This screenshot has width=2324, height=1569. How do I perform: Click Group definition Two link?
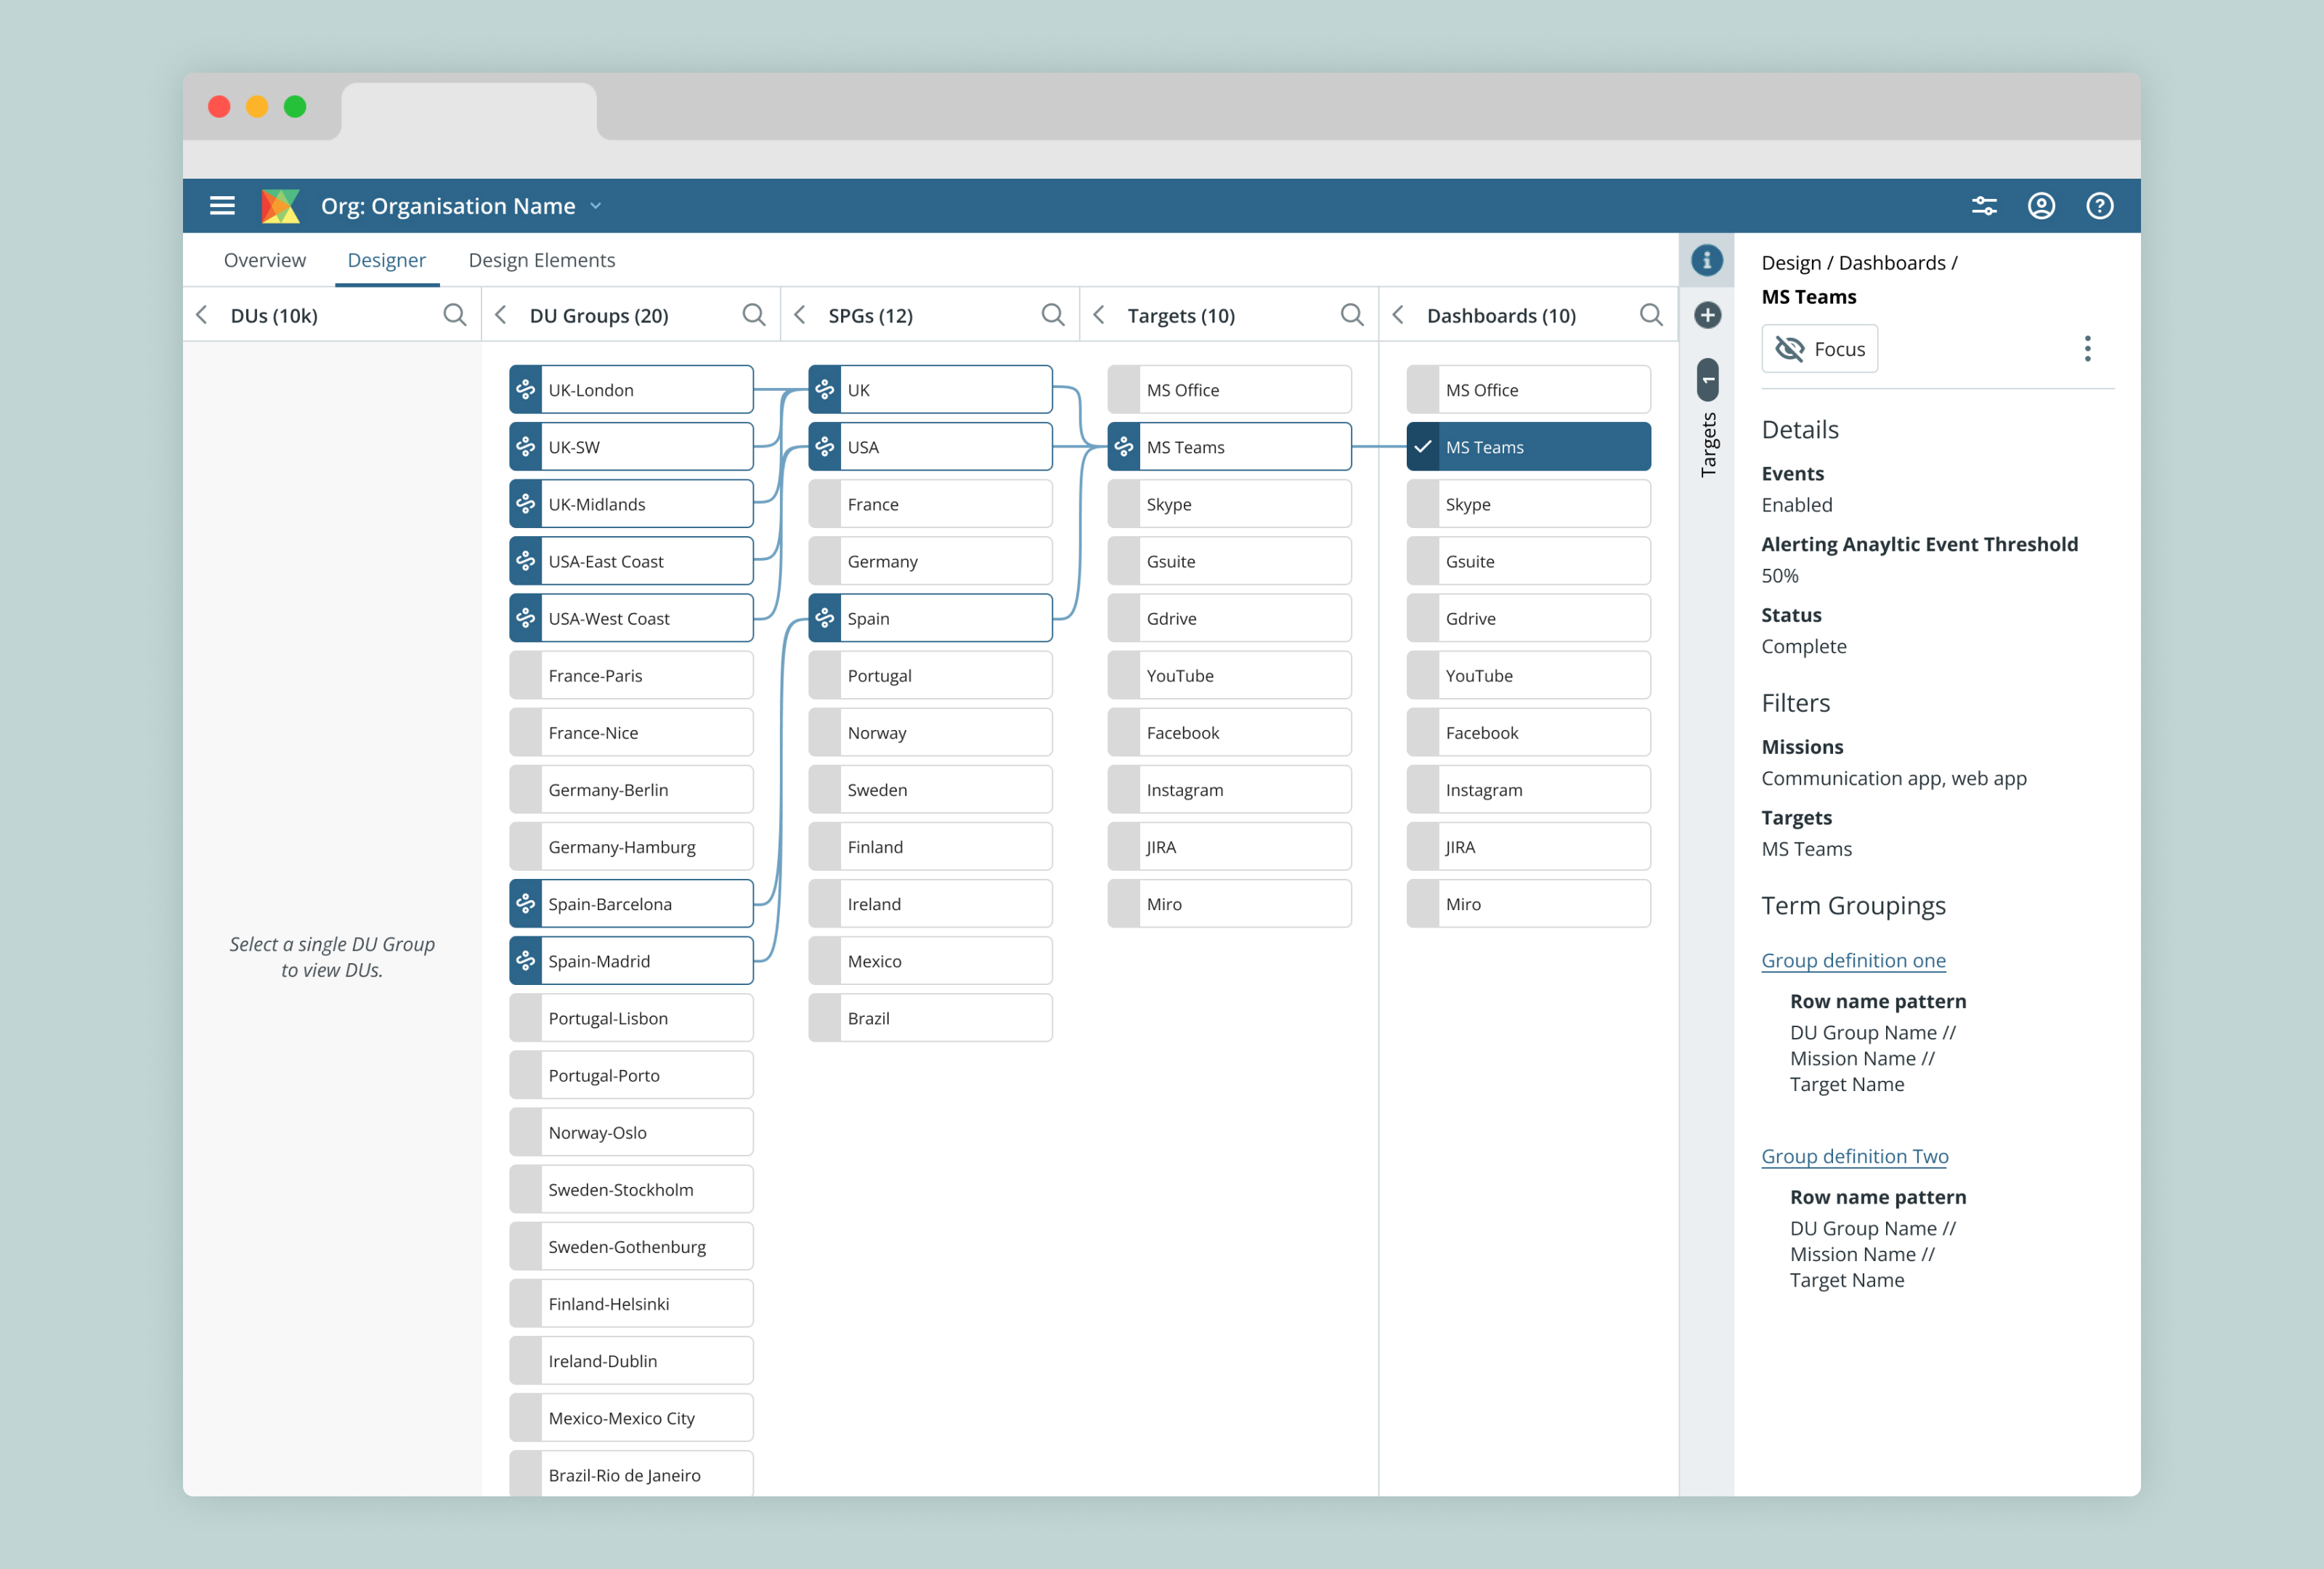(1854, 1156)
